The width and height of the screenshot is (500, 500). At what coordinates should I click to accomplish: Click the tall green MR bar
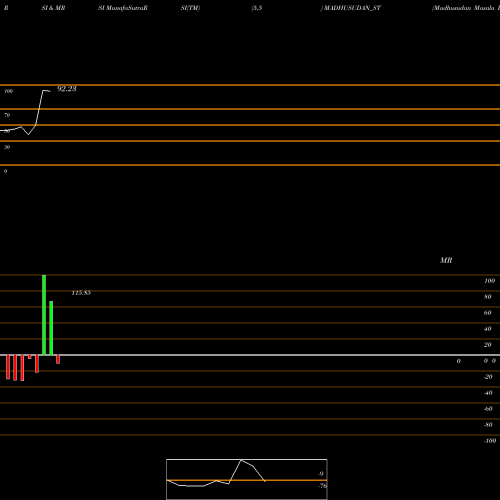[x=44, y=315]
